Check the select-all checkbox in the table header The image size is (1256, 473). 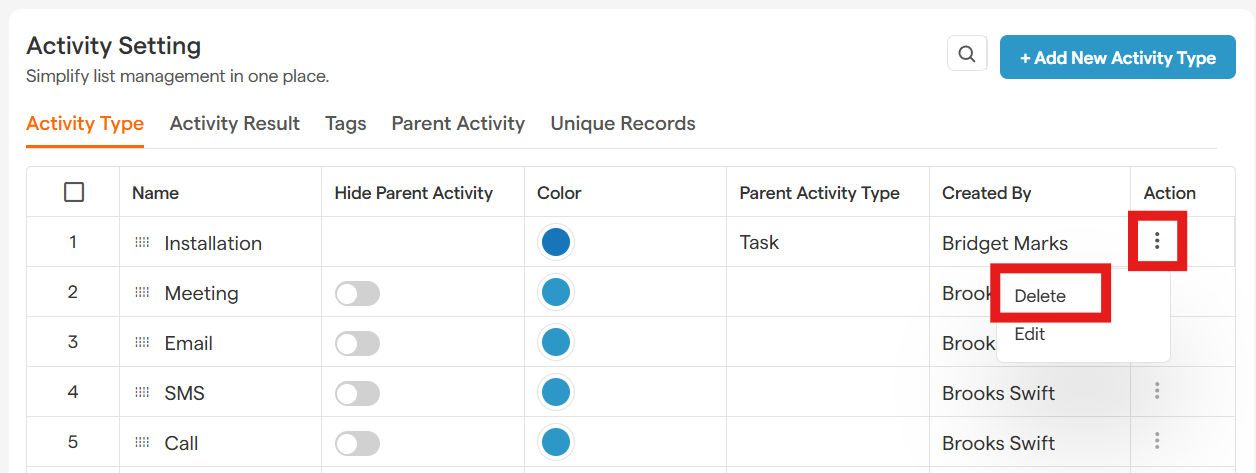click(x=73, y=192)
